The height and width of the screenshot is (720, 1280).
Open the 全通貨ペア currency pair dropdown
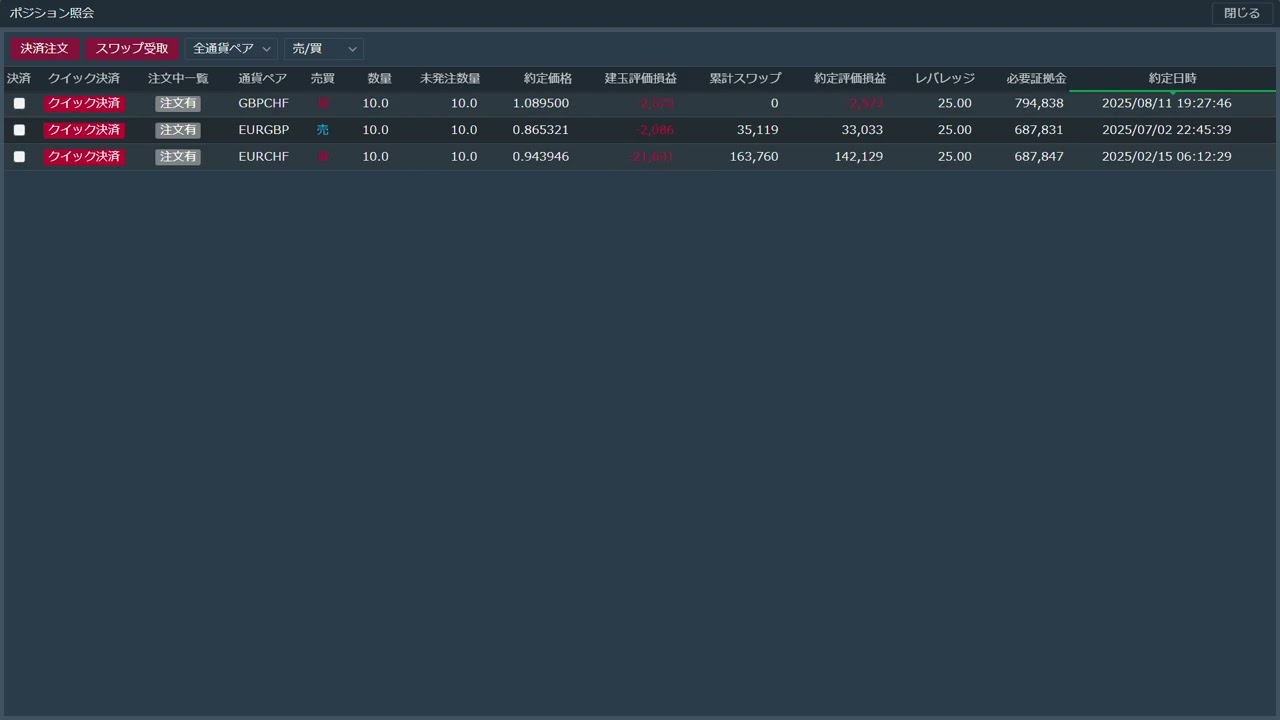click(231, 49)
